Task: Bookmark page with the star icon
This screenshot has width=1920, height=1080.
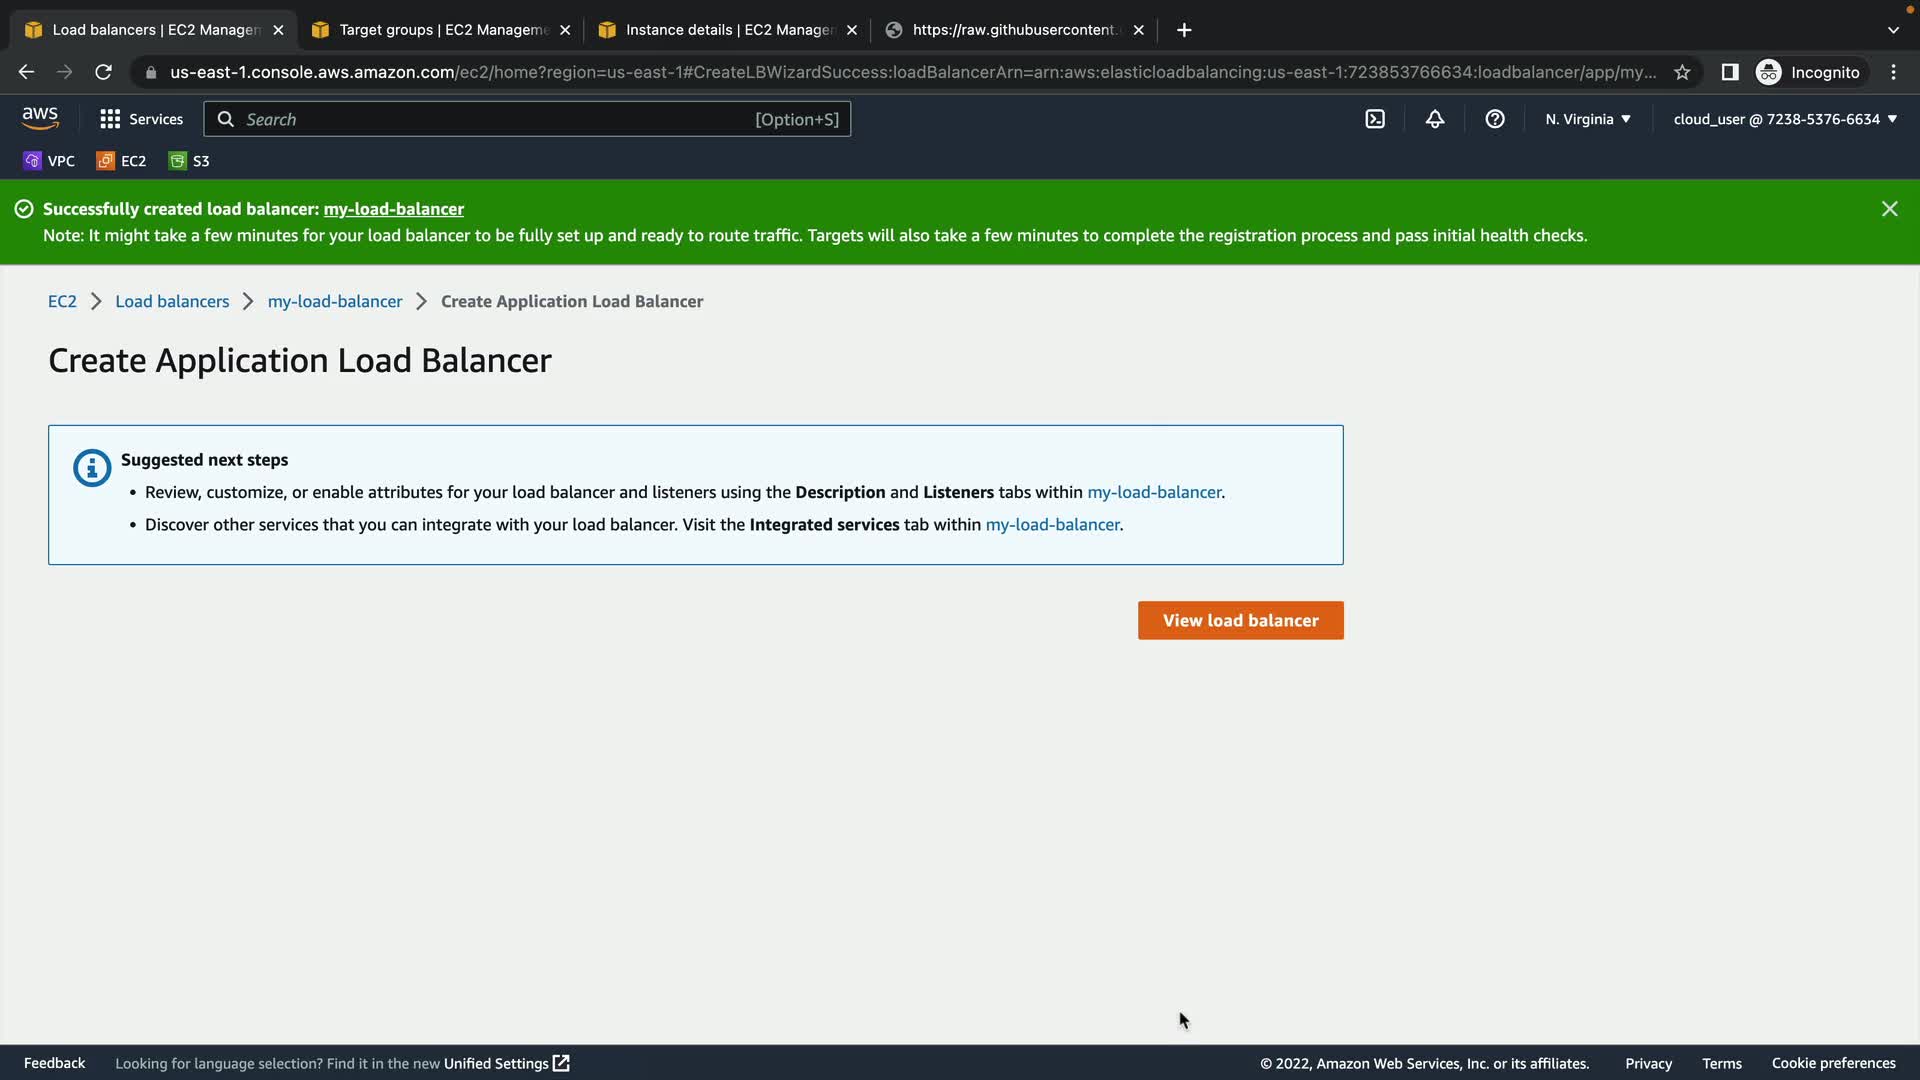Action: coord(1682,72)
